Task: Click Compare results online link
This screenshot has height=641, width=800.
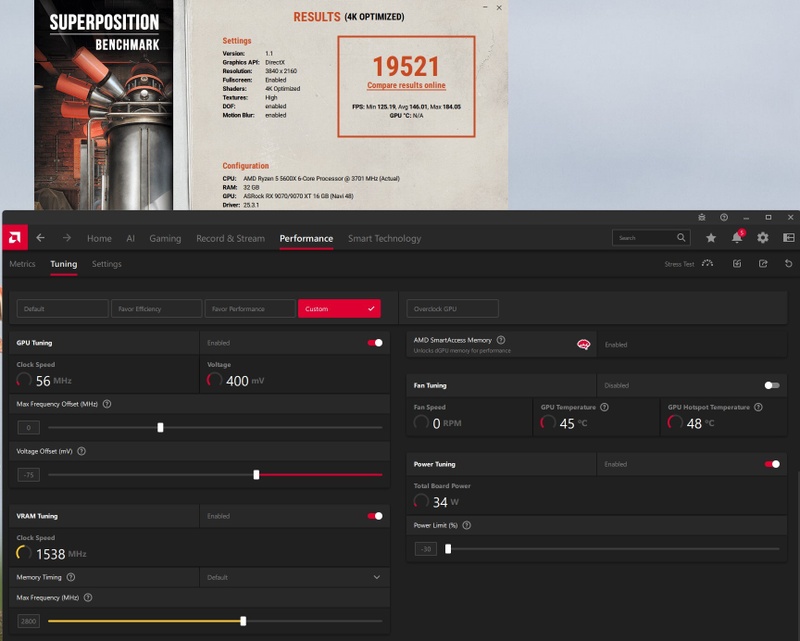Action: coord(406,86)
